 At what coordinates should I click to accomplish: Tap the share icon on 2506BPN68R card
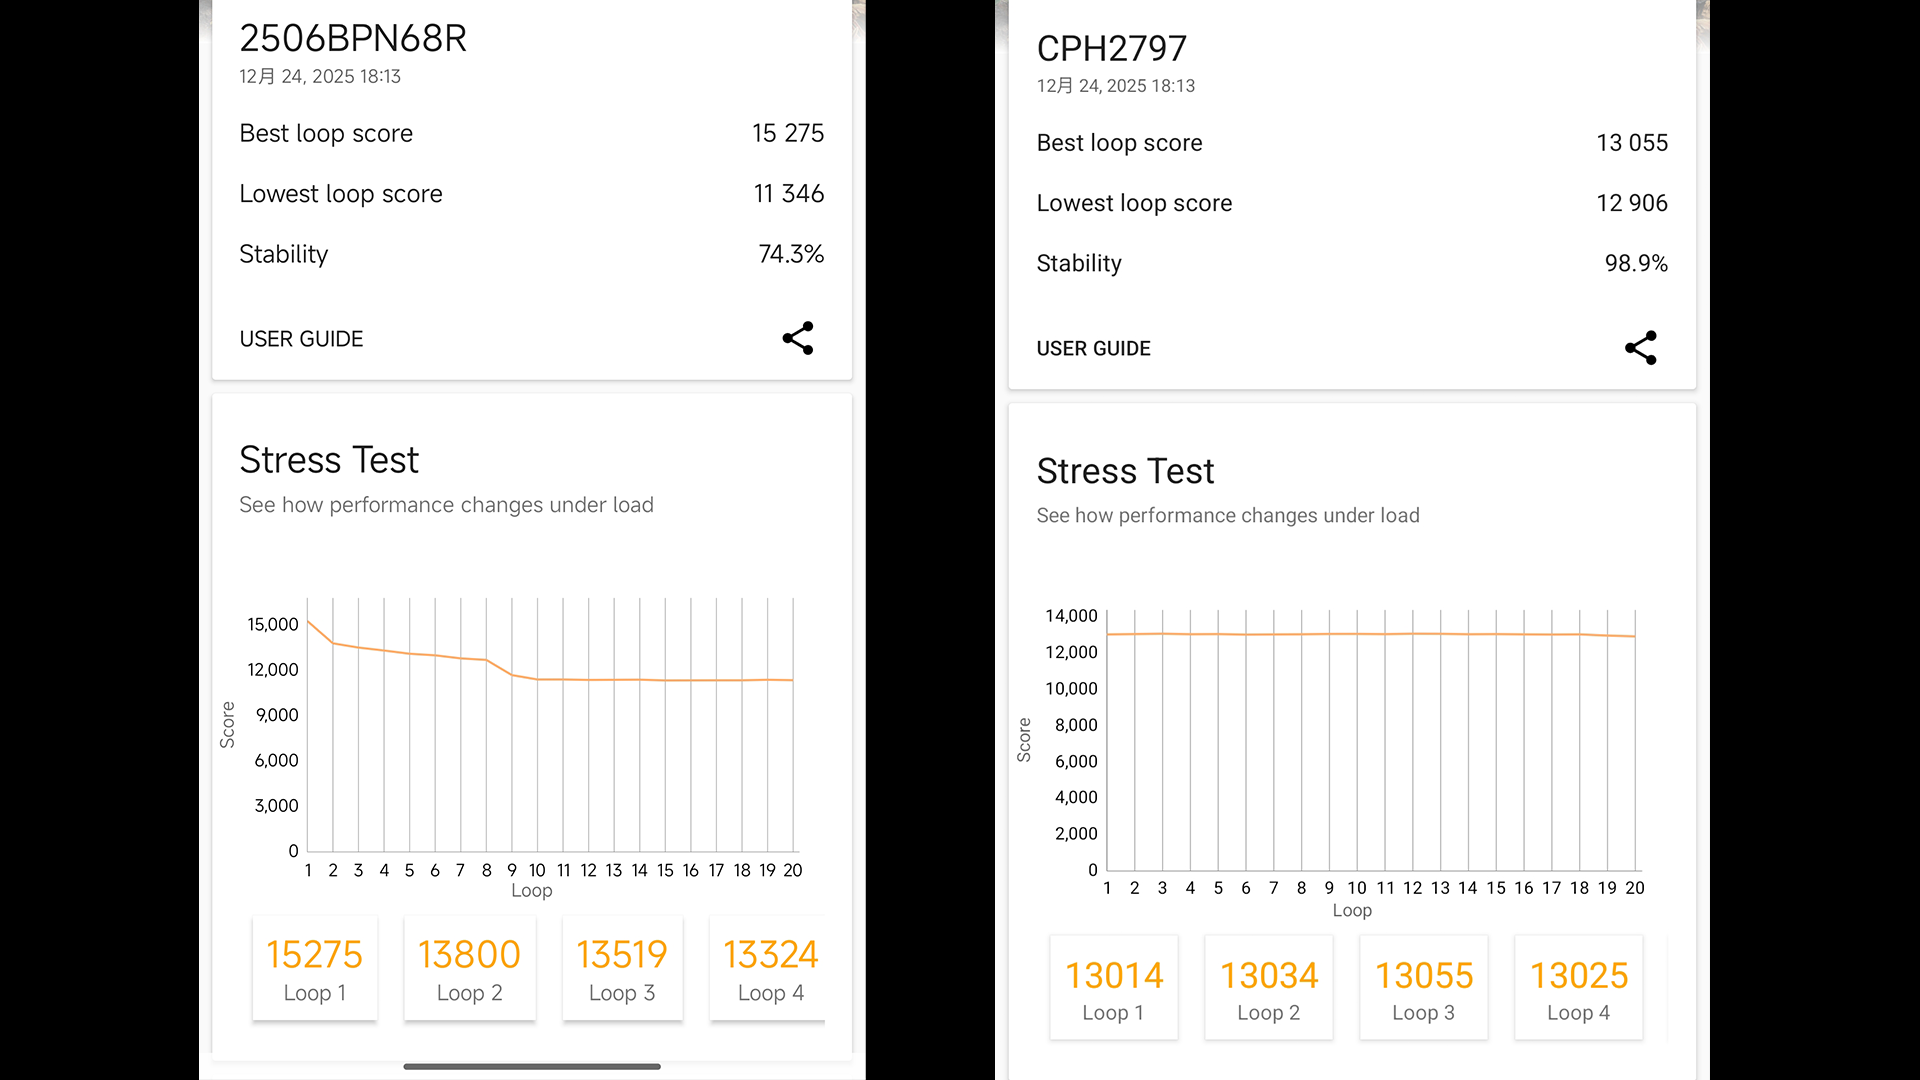tap(798, 338)
